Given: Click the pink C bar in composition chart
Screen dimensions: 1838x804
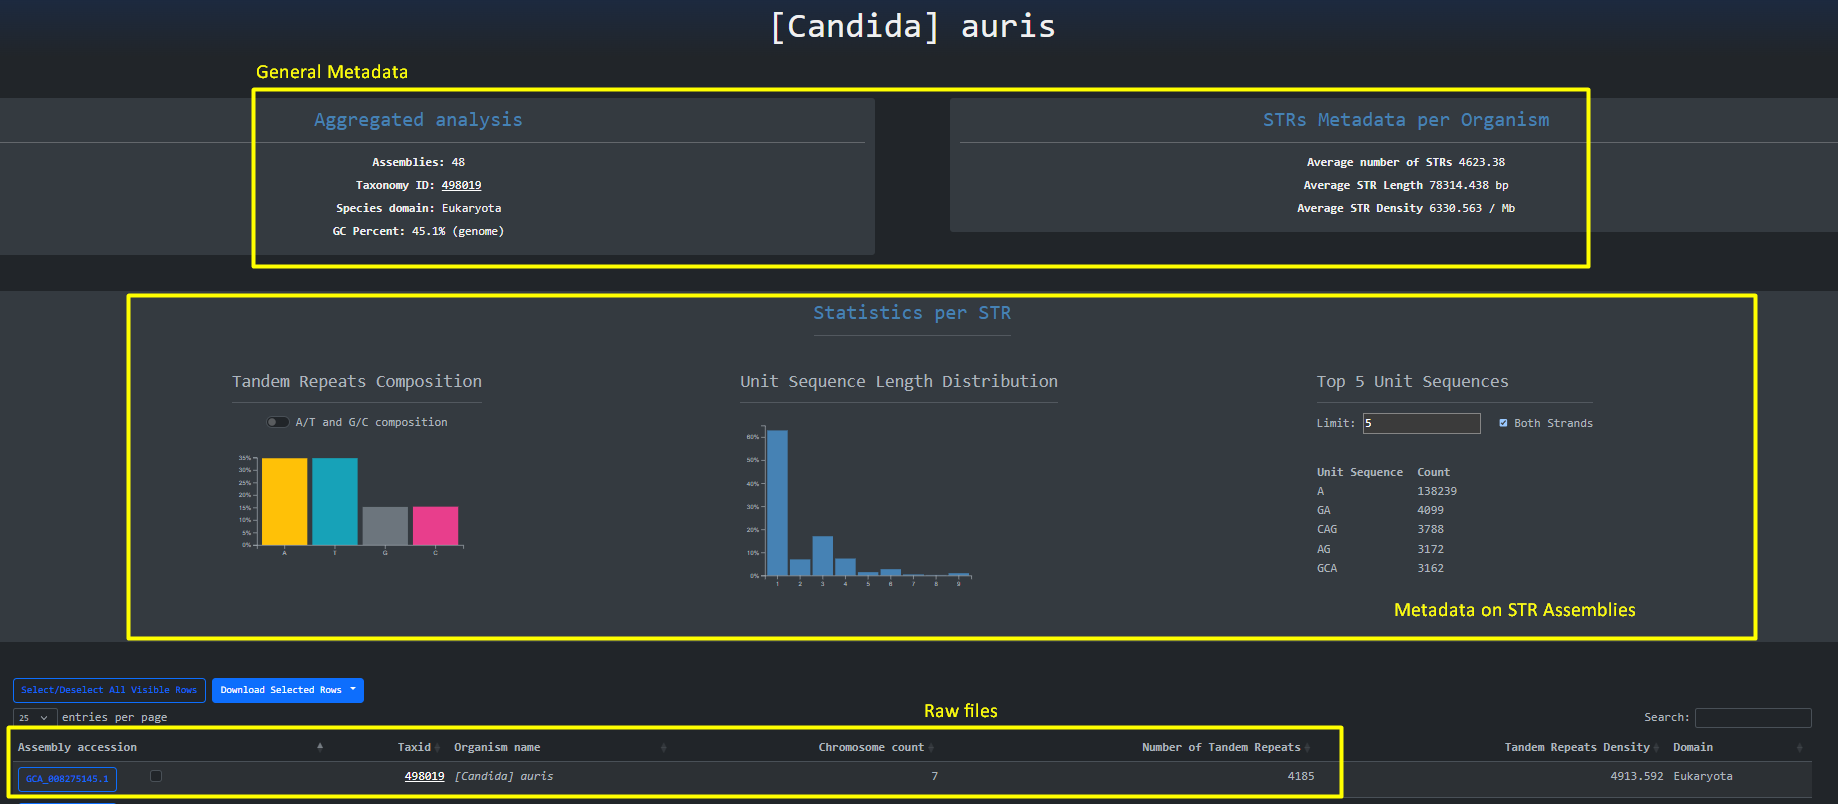Looking at the screenshot, I should pyautogui.click(x=435, y=525).
